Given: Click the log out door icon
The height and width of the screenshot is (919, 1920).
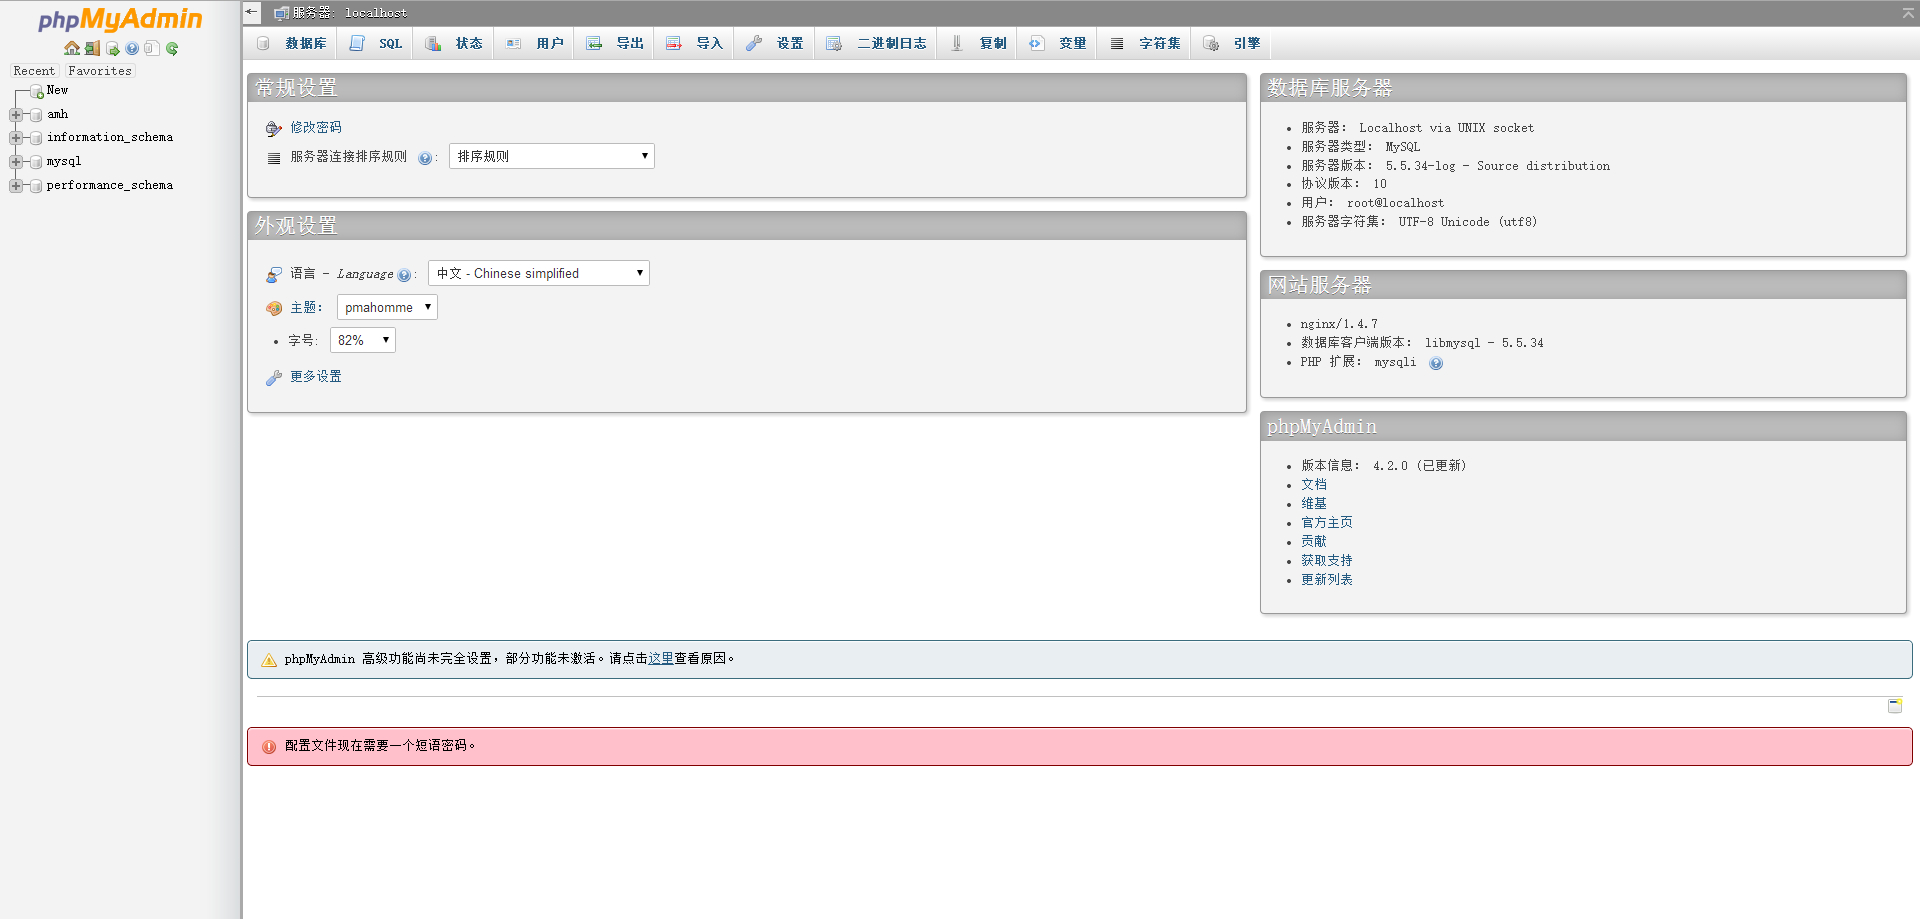Looking at the screenshot, I should (x=92, y=48).
